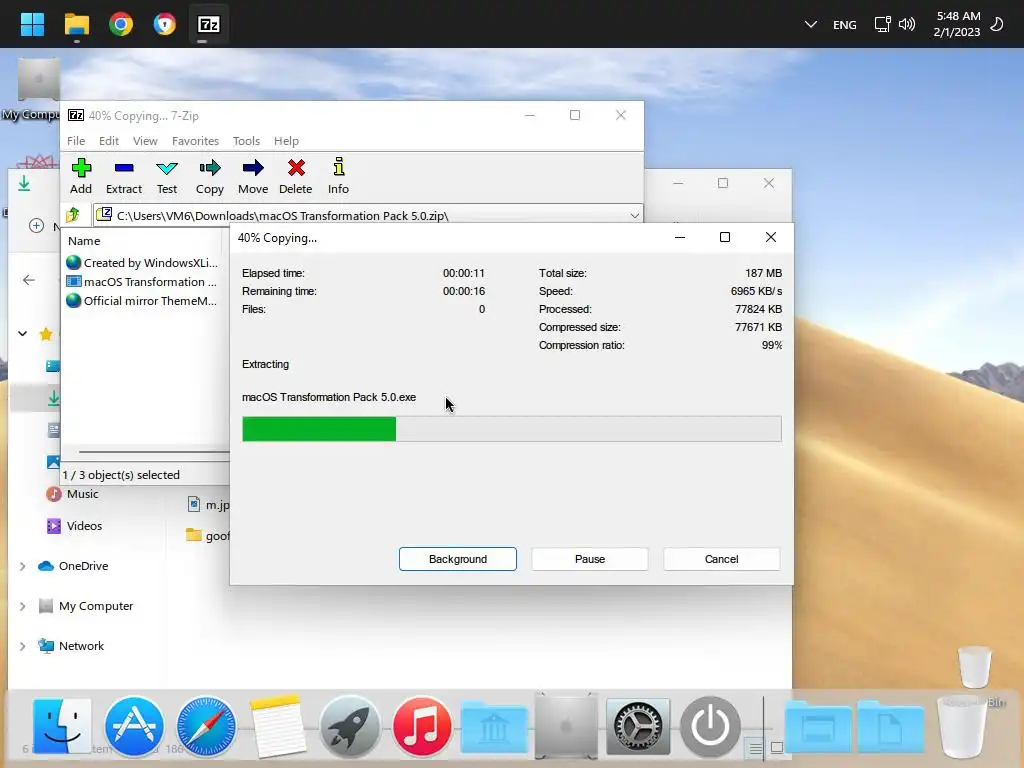Cancel the copying operation

(722, 559)
